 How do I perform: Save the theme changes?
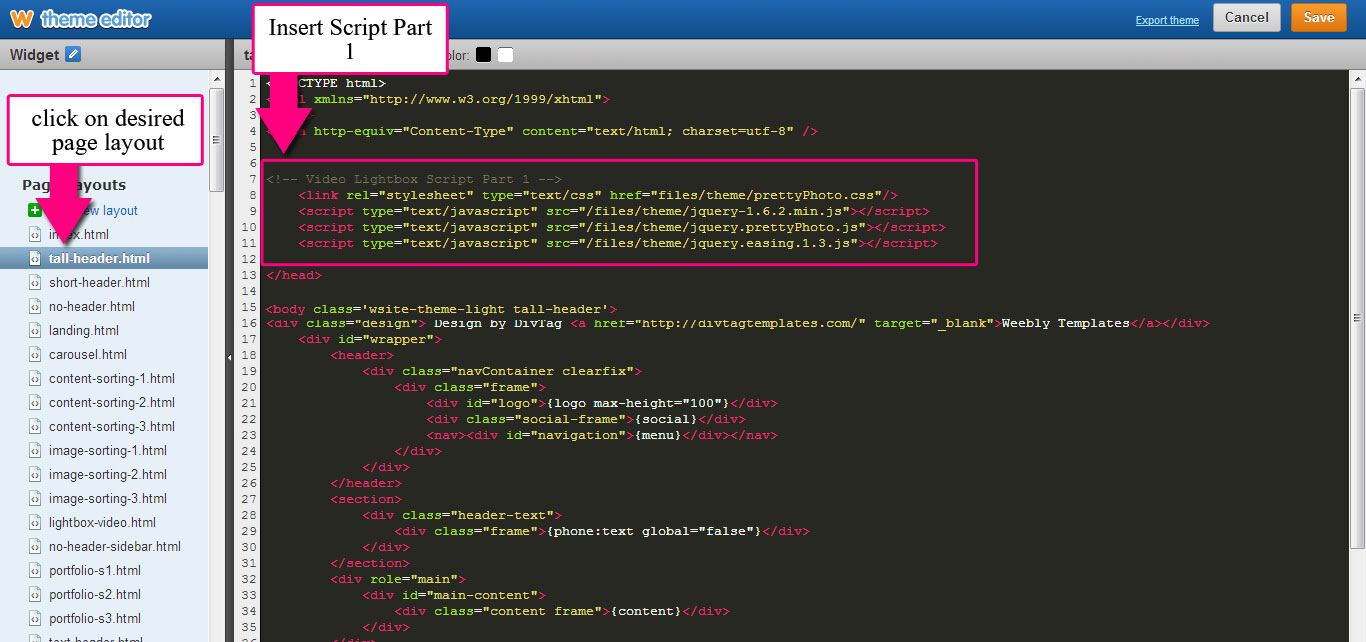(1319, 18)
